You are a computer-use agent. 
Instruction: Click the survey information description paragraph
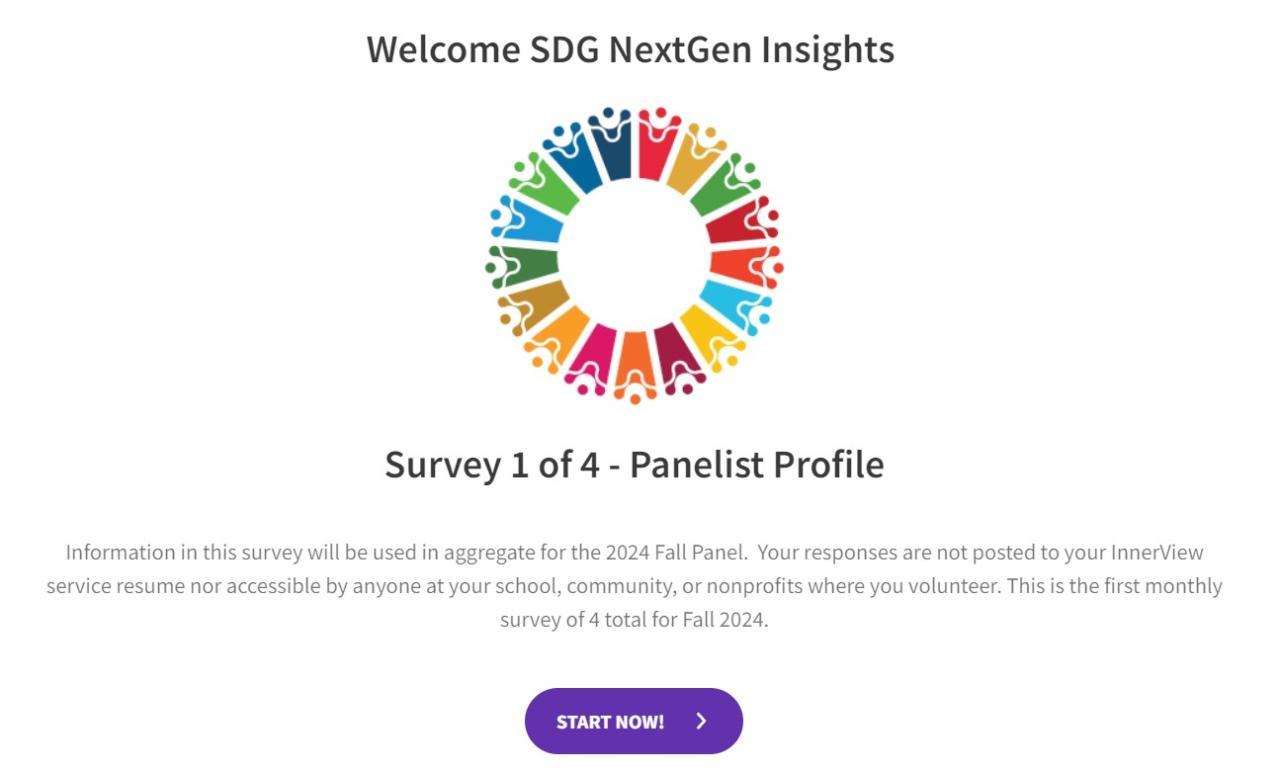click(x=634, y=586)
